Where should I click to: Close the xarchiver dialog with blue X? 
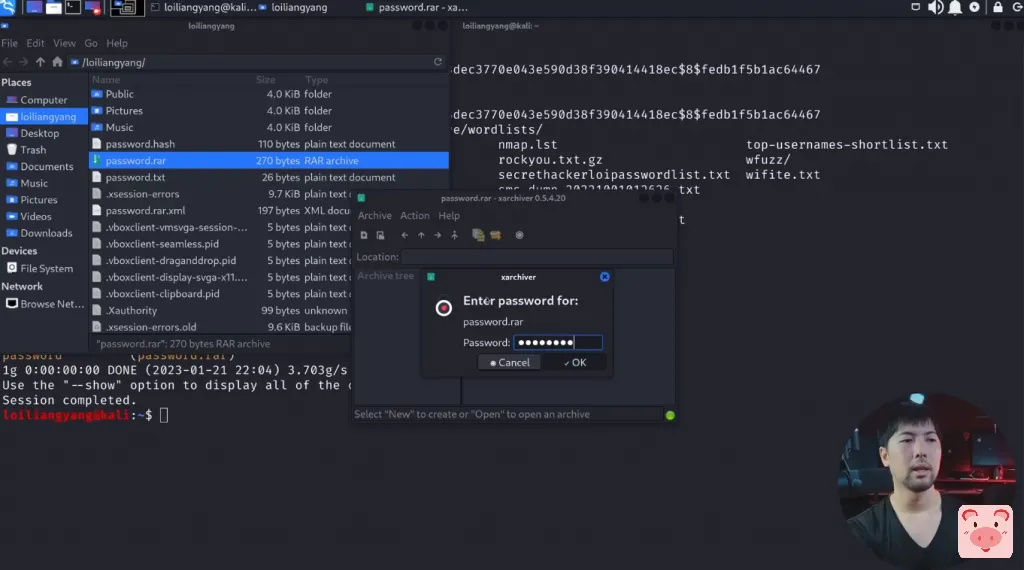[x=605, y=277]
